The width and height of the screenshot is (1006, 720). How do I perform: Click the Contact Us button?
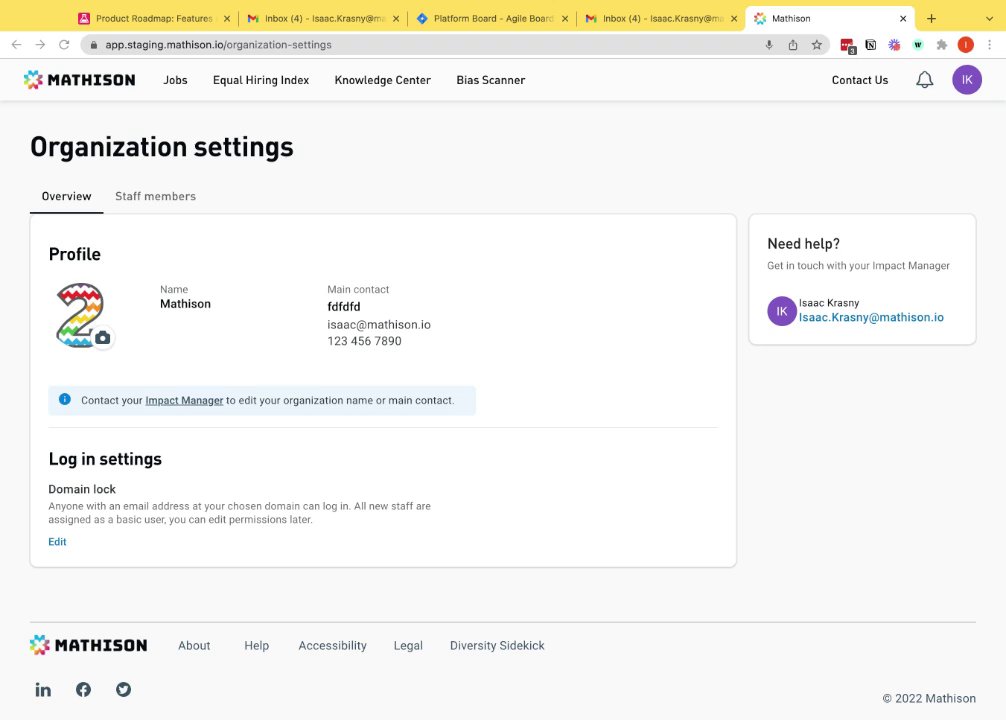[x=860, y=80]
